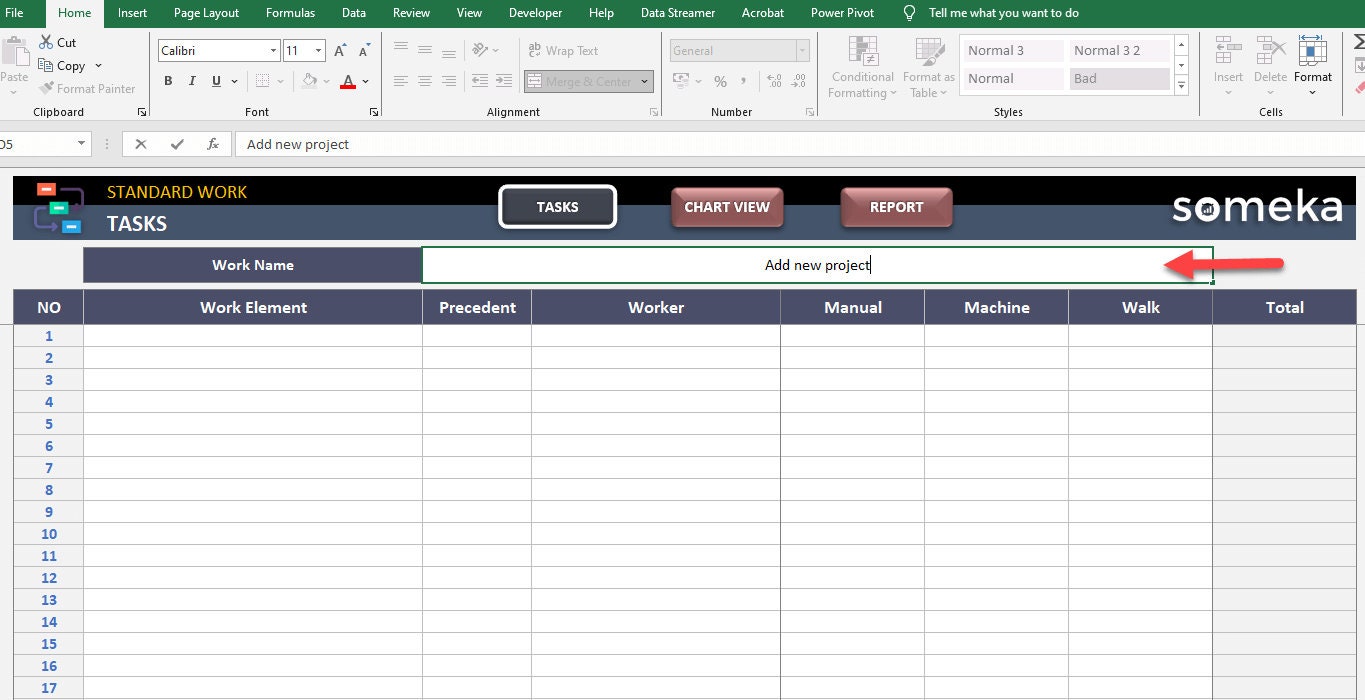Click the Orientation text angle icon
The width and height of the screenshot is (1365, 700).
(481, 49)
